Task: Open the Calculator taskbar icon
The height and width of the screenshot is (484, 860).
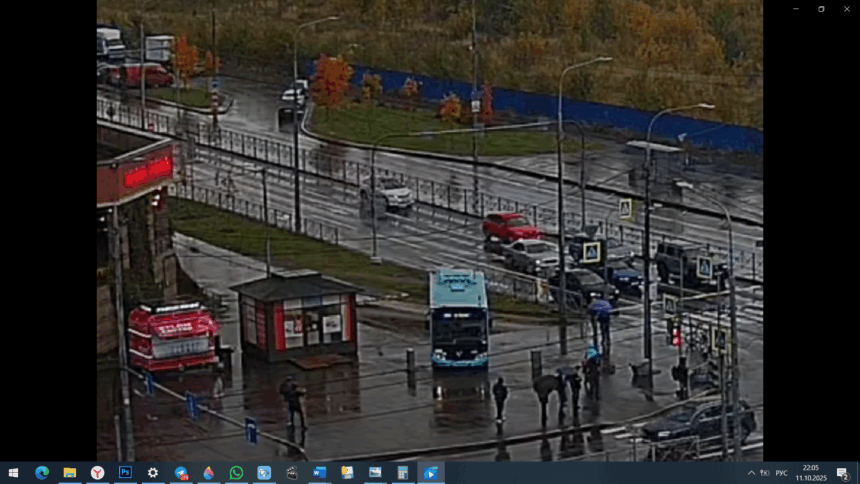Action: pyautogui.click(x=403, y=473)
